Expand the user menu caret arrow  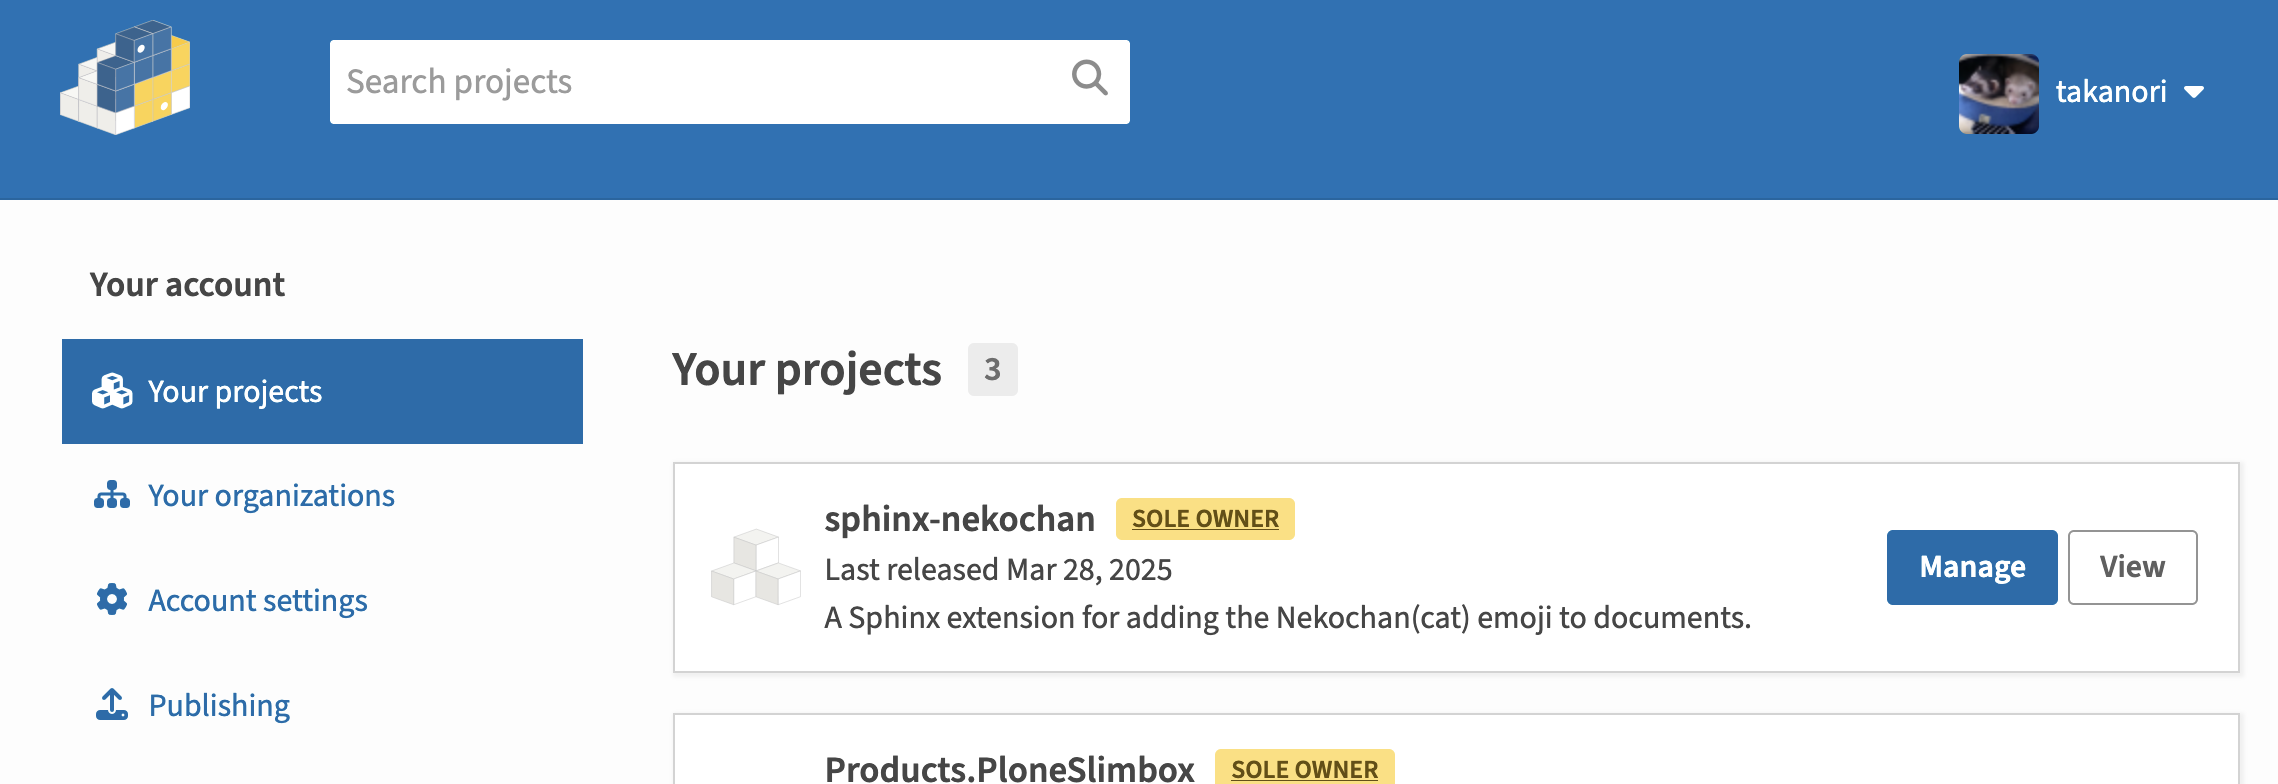point(2194,92)
